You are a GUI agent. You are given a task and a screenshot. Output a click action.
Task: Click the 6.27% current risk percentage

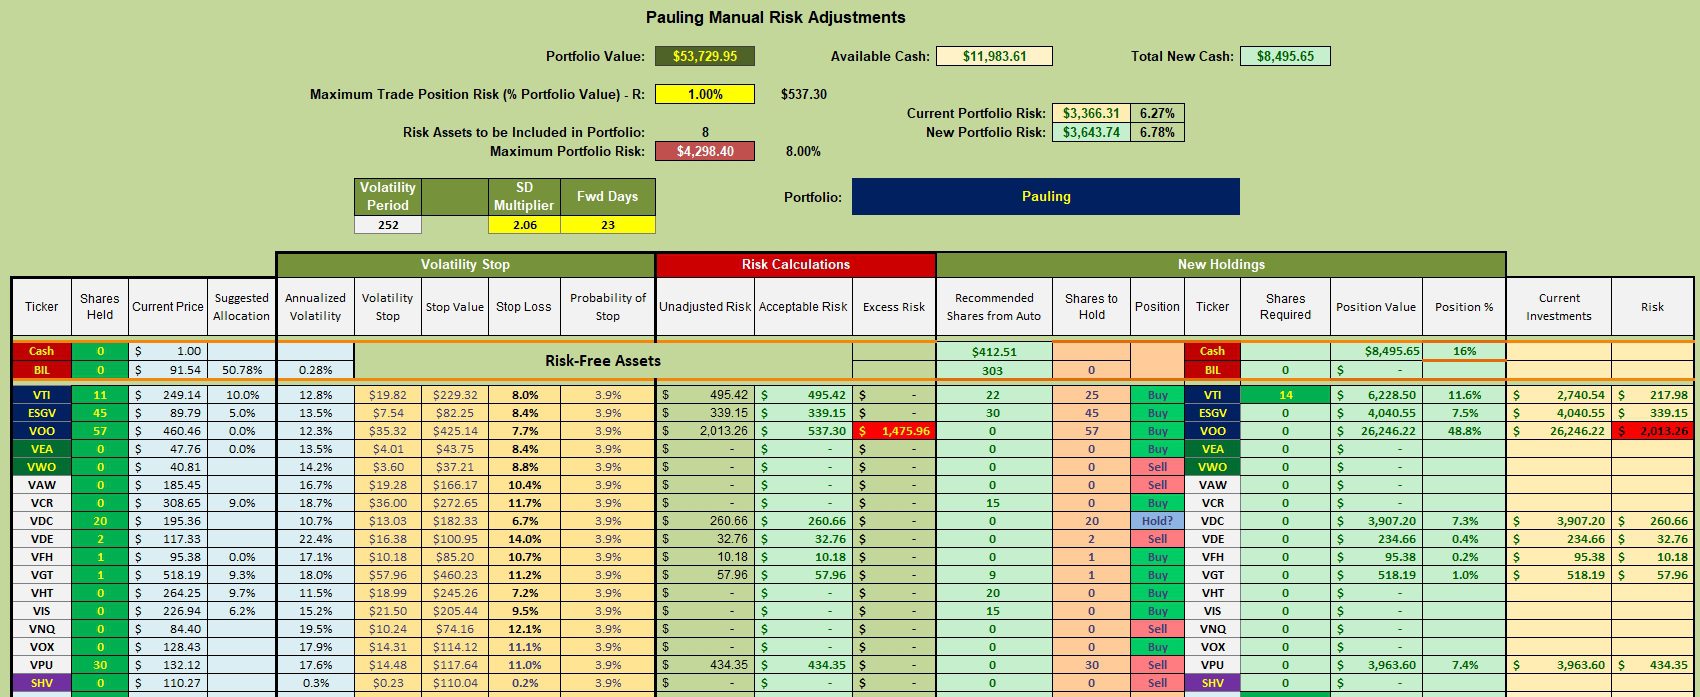(1157, 113)
